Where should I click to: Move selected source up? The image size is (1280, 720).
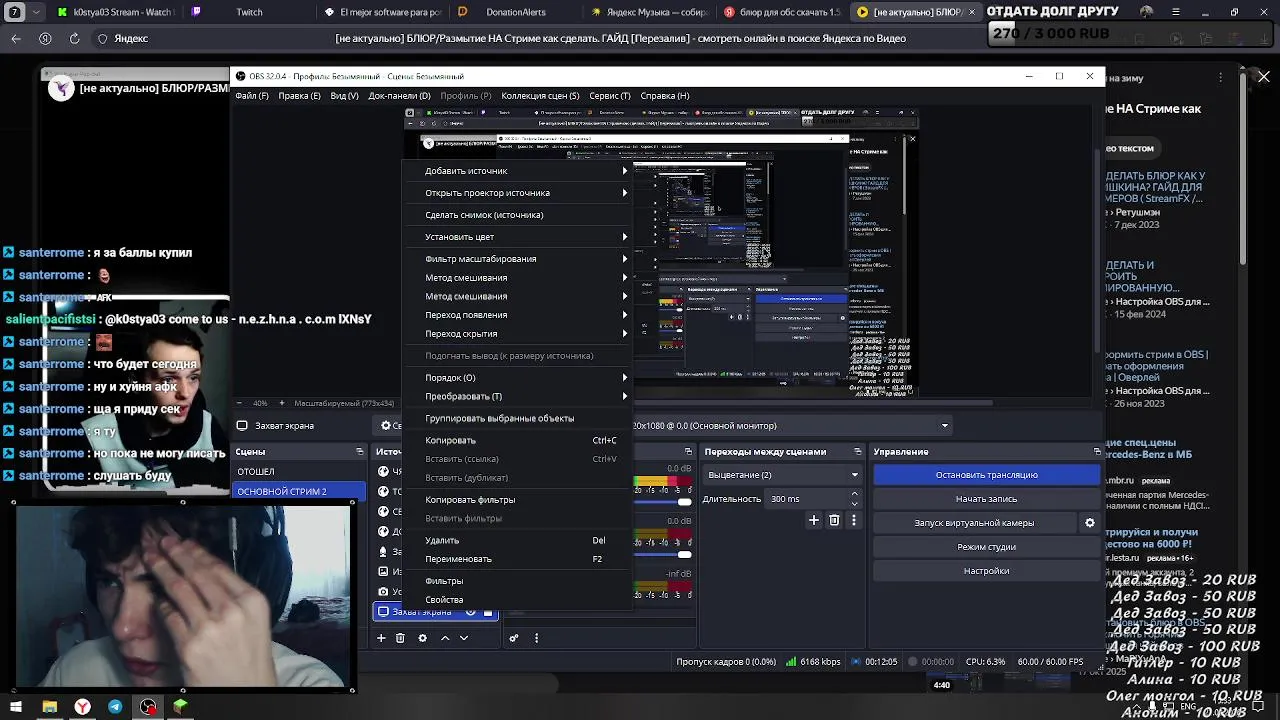[x=445, y=638]
